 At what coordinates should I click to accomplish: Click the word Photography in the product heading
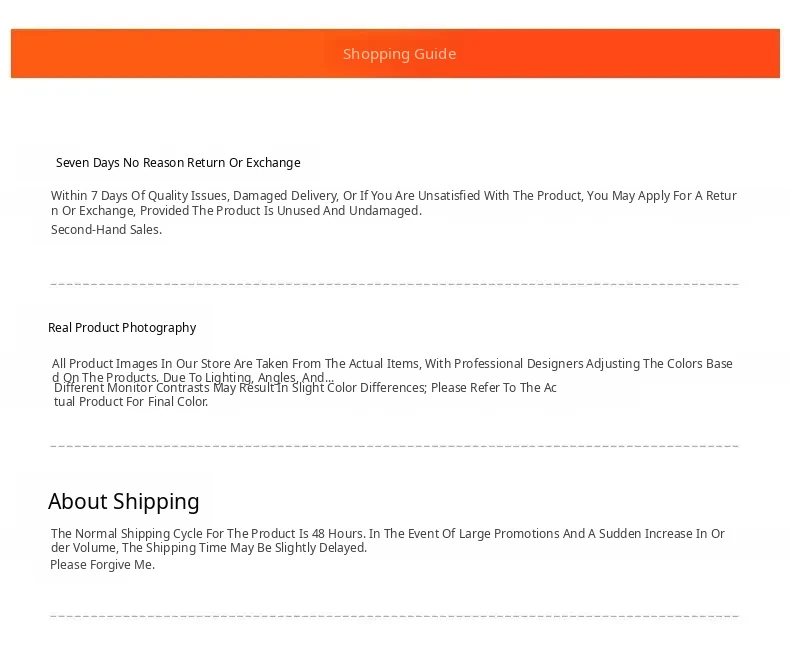click(x=159, y=328)
